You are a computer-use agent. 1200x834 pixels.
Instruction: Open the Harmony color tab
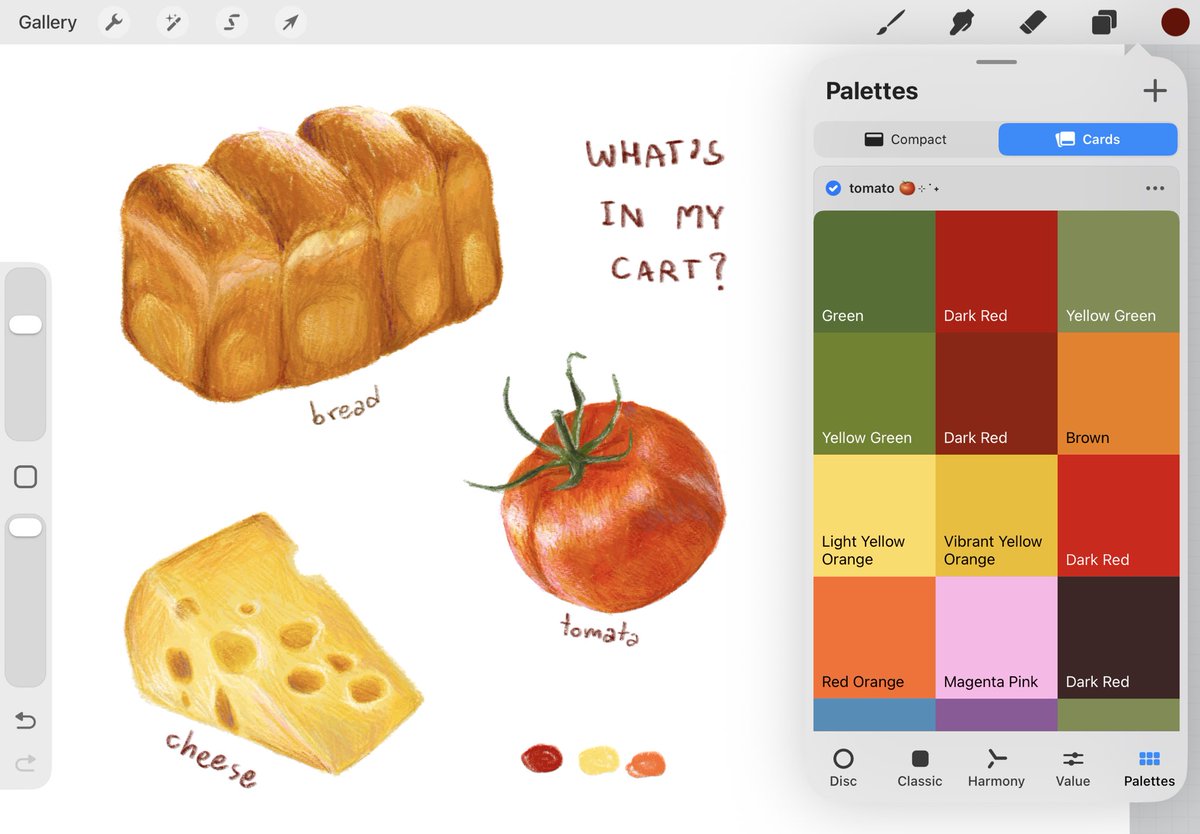[x=996, y=768]
